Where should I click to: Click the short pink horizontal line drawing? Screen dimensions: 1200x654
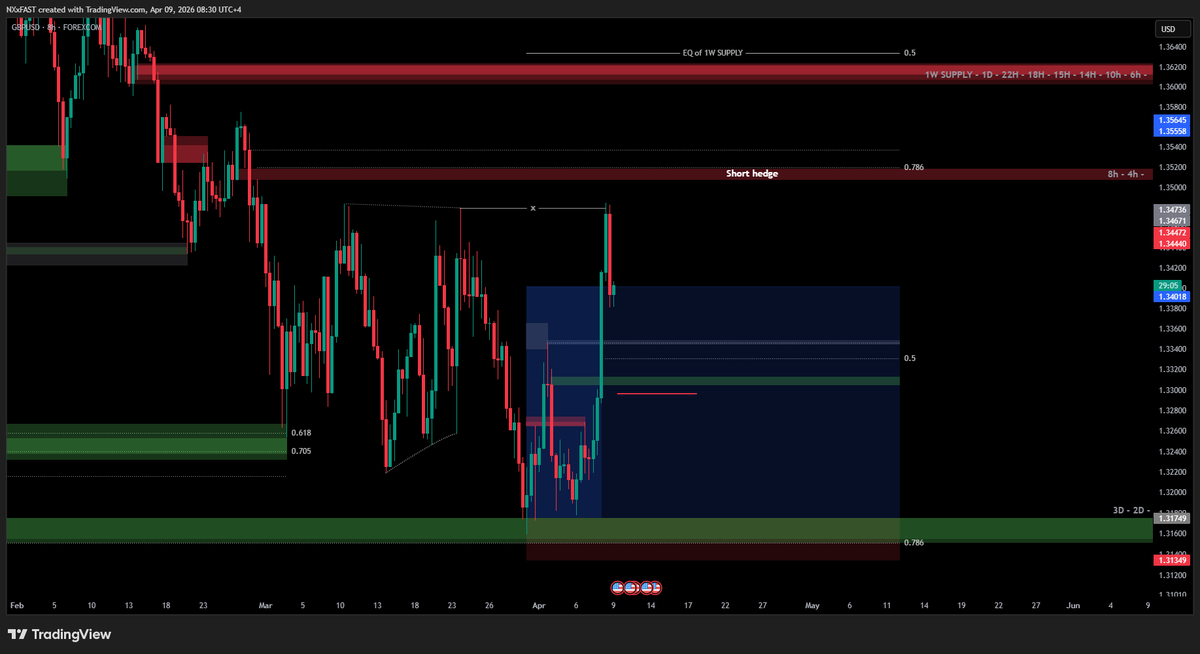pos(657,394)
